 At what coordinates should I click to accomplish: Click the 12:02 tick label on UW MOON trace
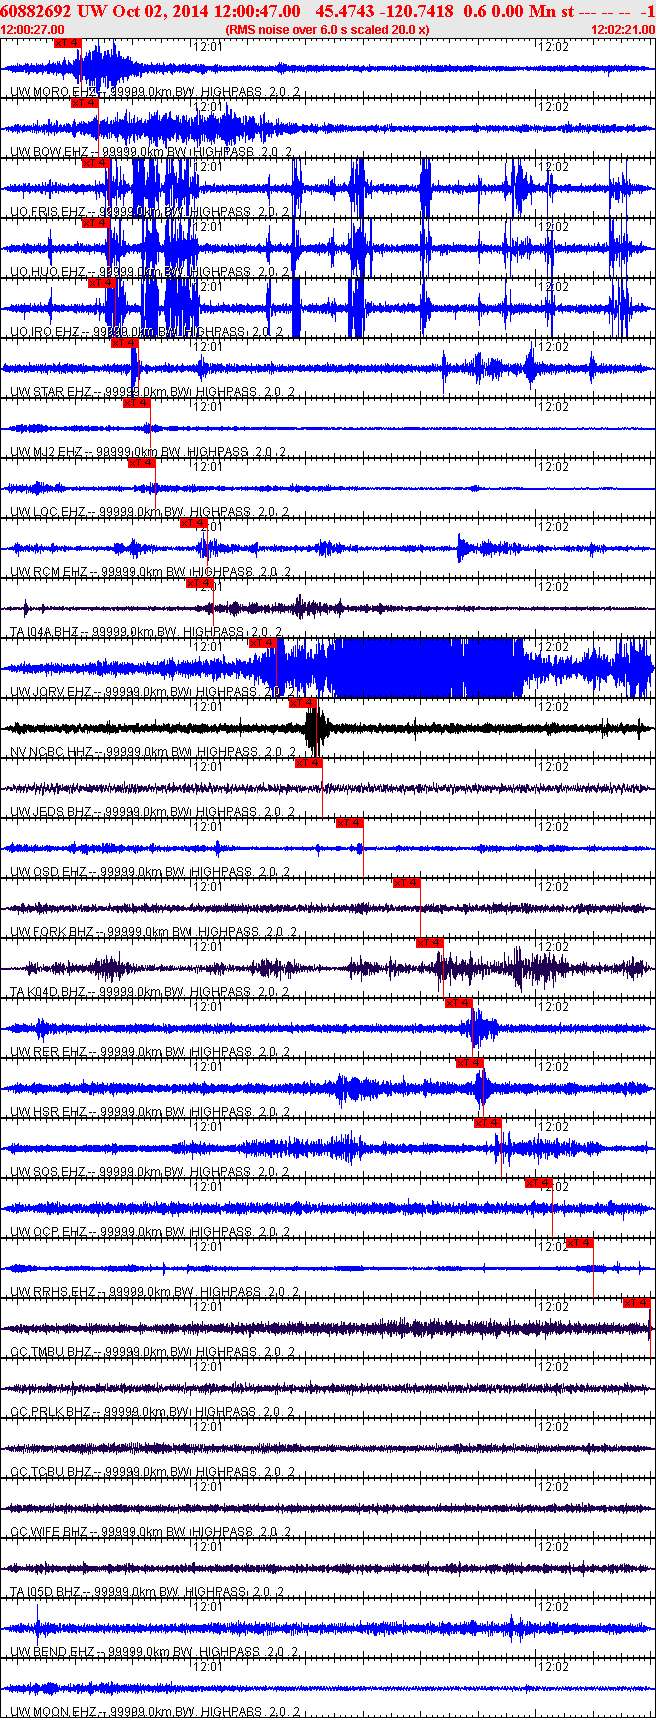[x=554, y=1666]
